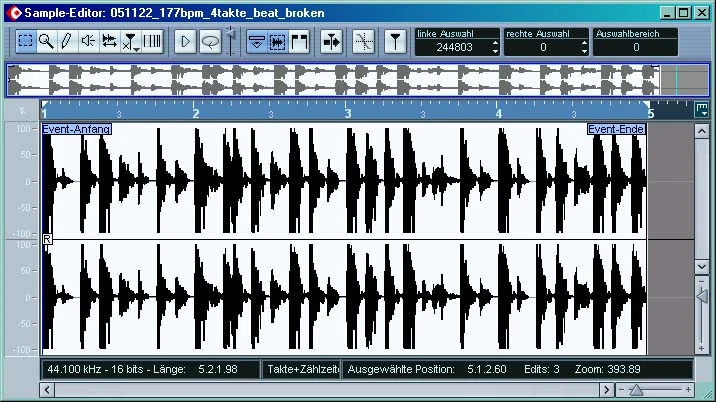Click the Event-Ende marker label
This screenshot has width=716, height=402.
[616, 129]
